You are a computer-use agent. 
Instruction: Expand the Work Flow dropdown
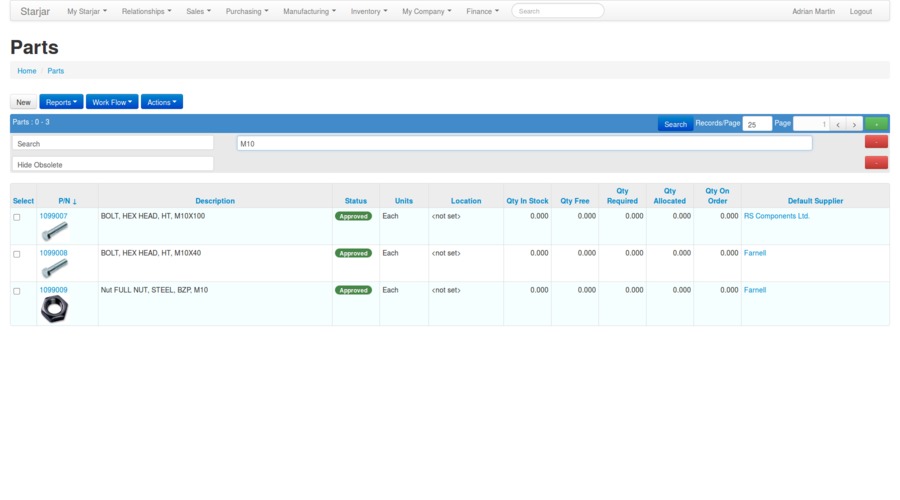coord(112,102)
